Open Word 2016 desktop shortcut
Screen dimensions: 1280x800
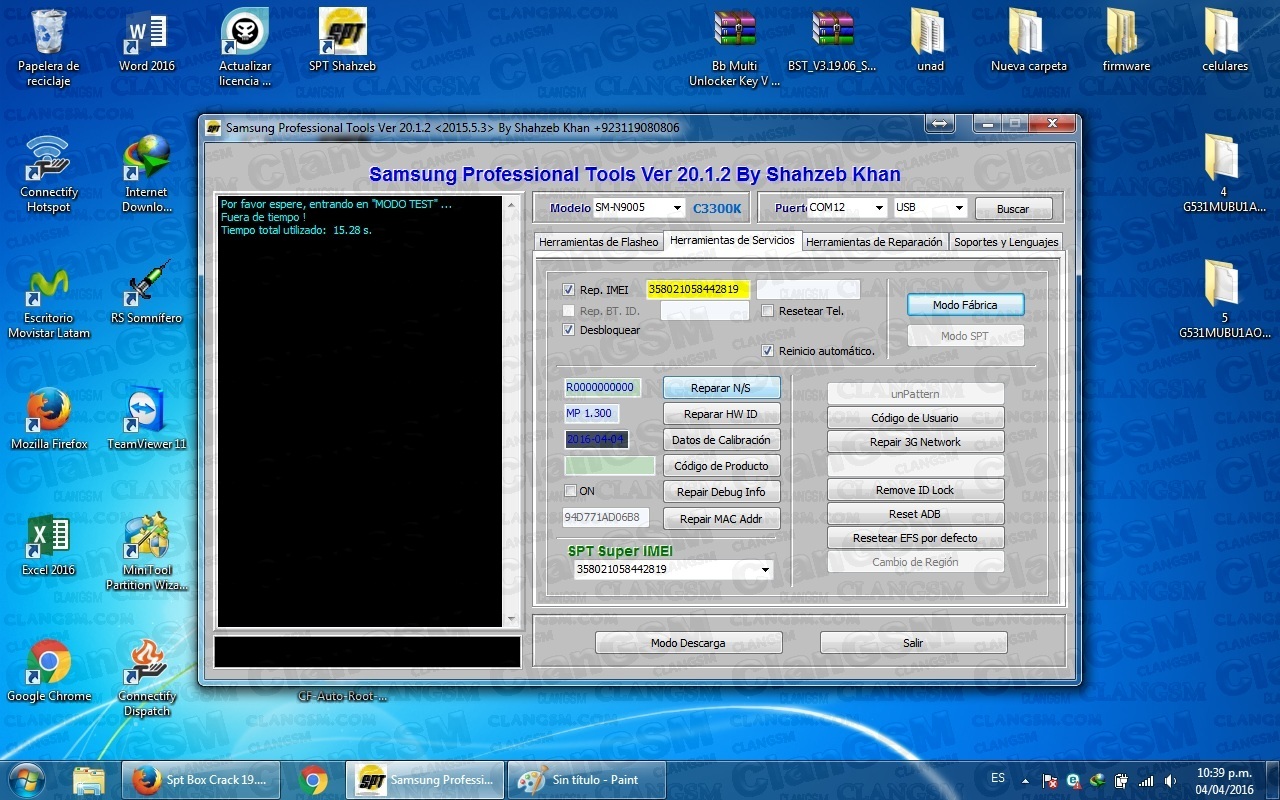[147, 41]
